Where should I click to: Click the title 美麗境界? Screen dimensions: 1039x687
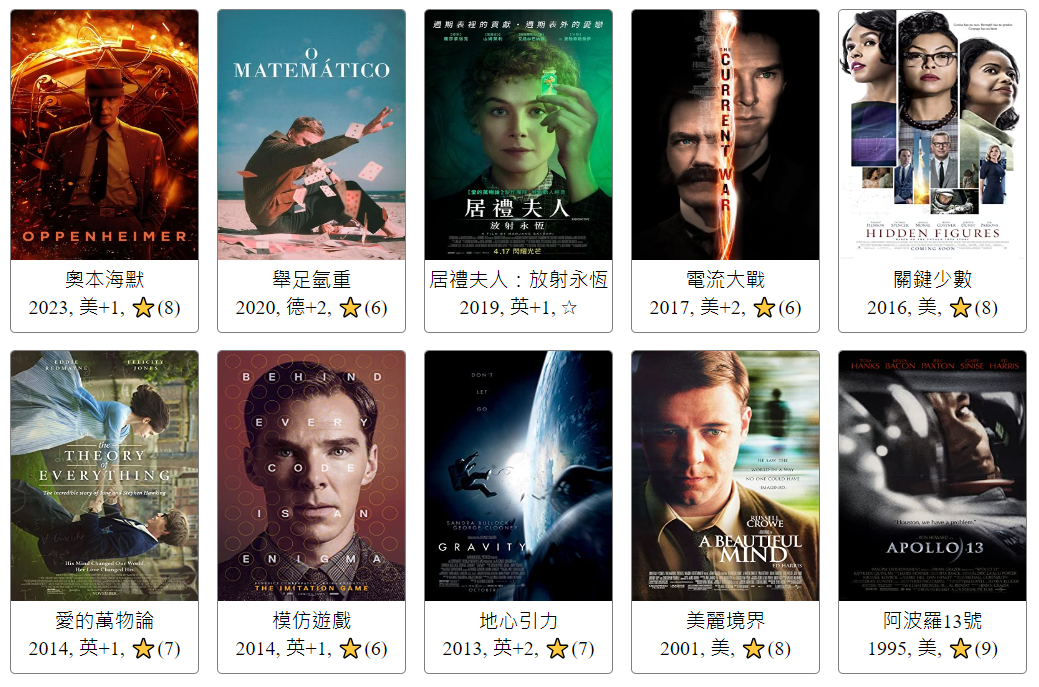pos(726,621)
